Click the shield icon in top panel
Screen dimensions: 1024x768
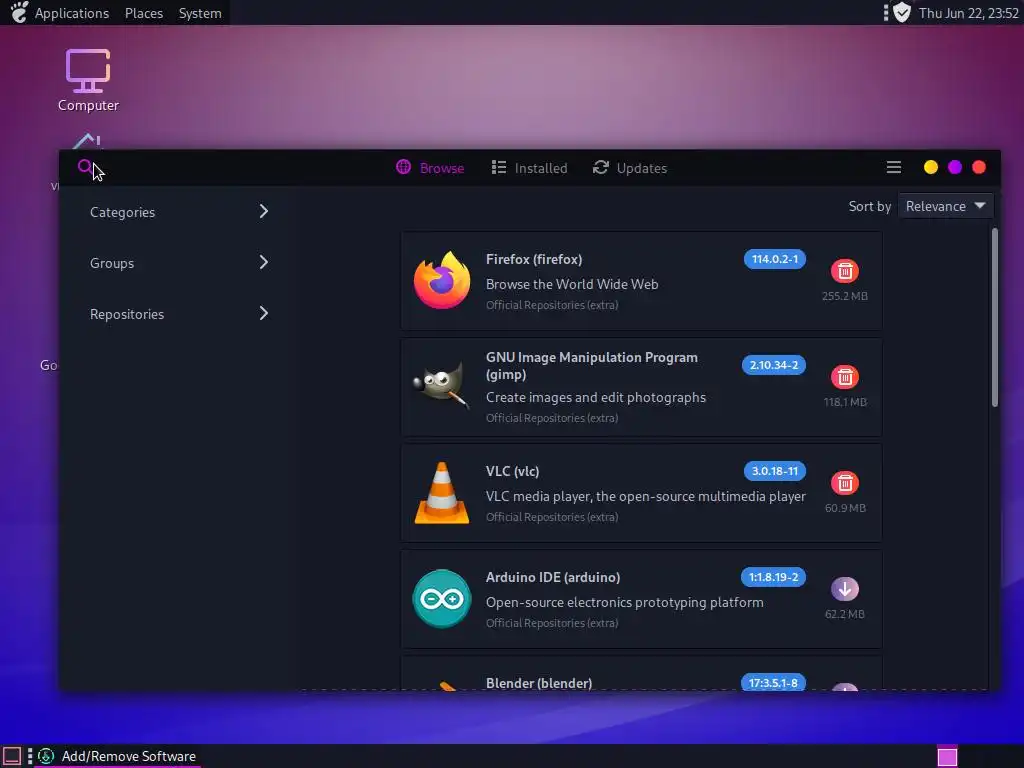tap(902, 12)
